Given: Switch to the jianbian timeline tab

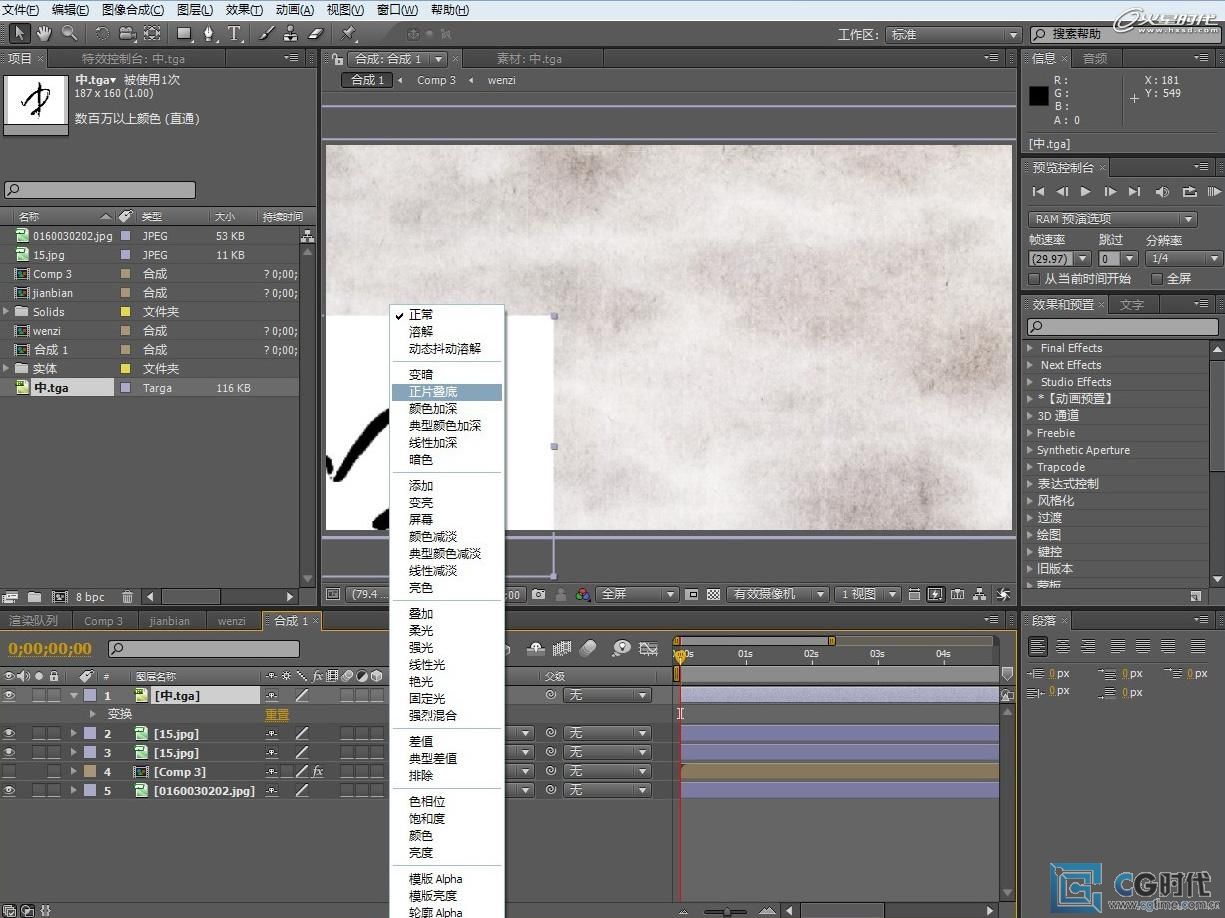Looking at the screenshot, I should pos(169,621).
